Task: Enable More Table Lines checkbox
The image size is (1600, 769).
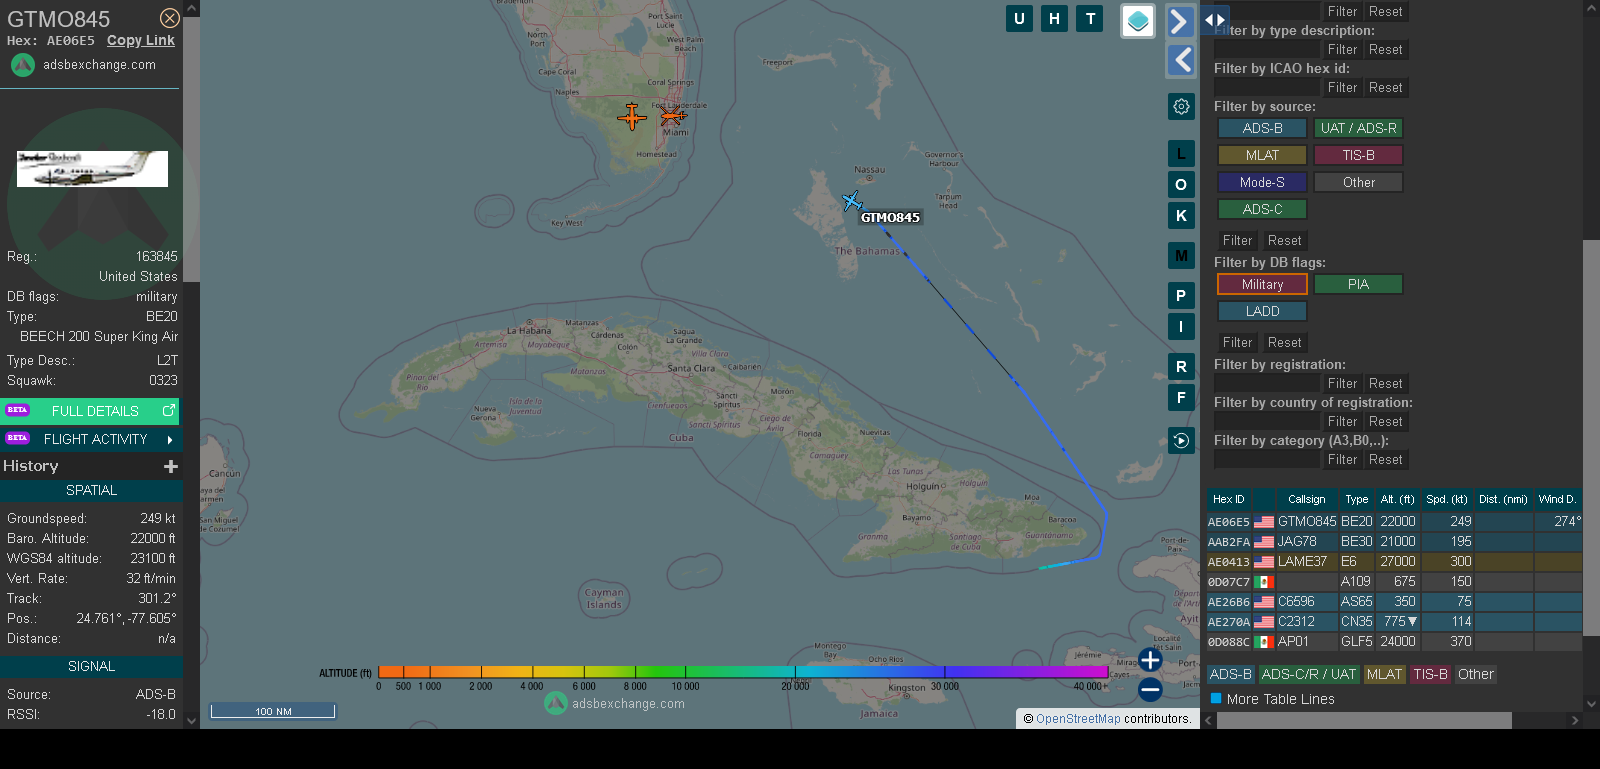Action: pyautogui.click(x=1216, y=699)
